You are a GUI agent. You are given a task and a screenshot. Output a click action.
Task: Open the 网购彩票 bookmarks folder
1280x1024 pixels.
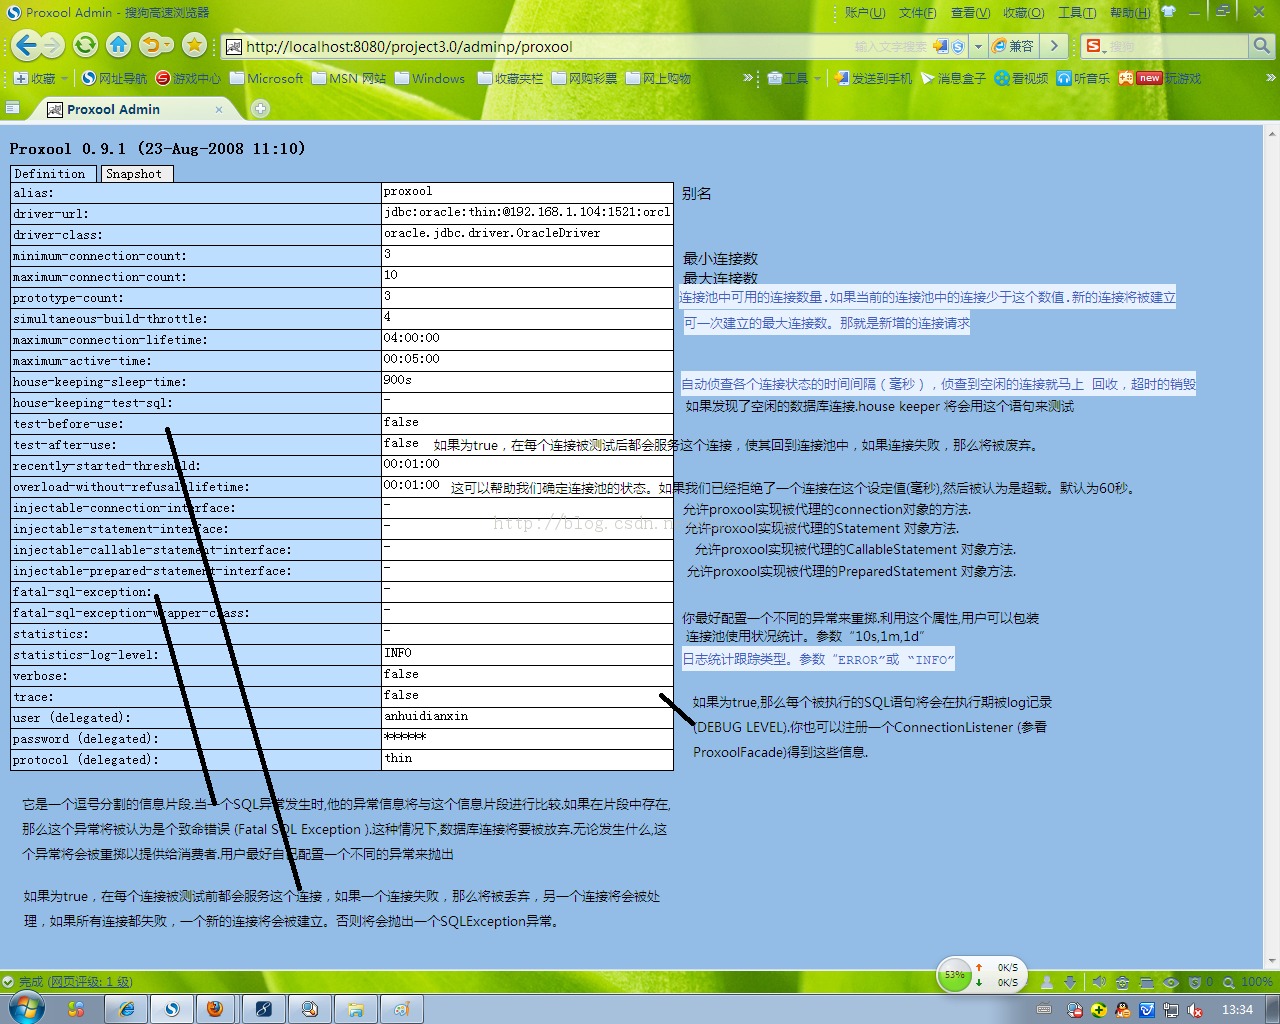(584, 78)
